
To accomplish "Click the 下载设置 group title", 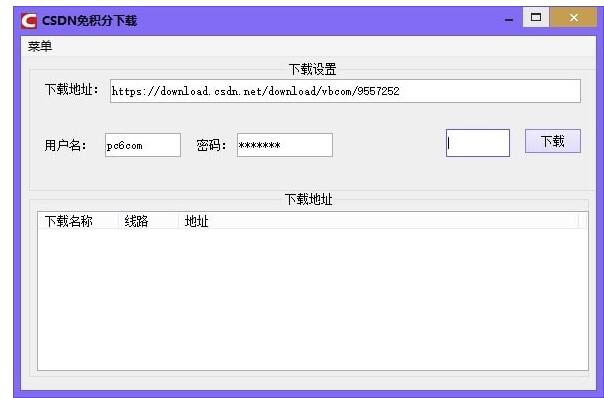I will point(312,69).
